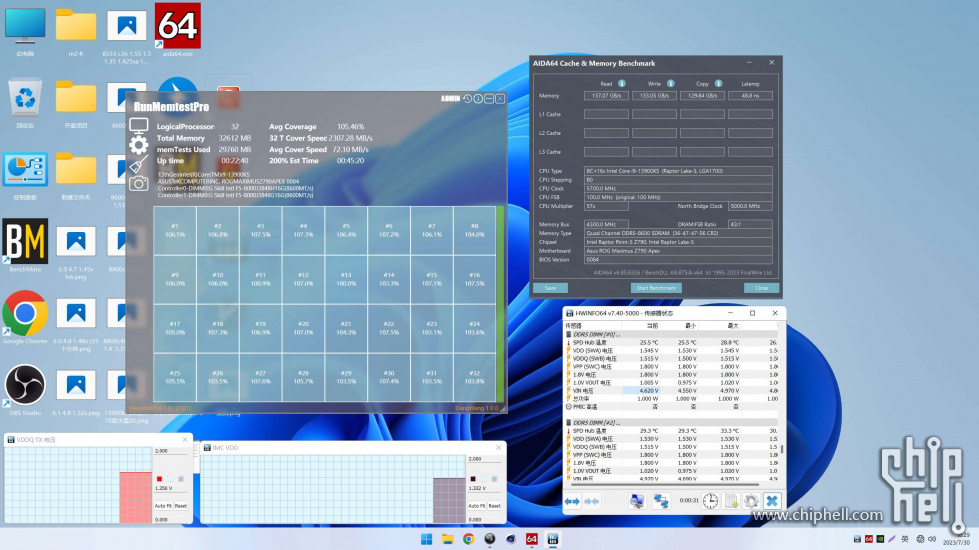Click SPD Hub temperature row of DIMM #0

click(671, 342)
